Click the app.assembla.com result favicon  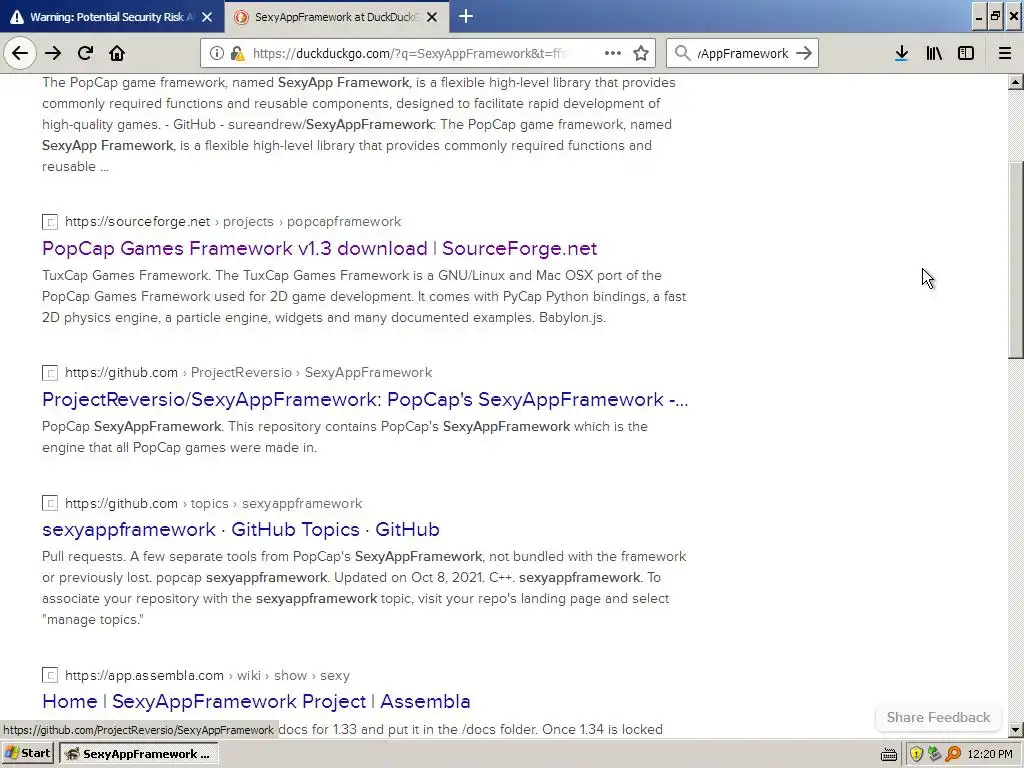[x=50, y=675]
